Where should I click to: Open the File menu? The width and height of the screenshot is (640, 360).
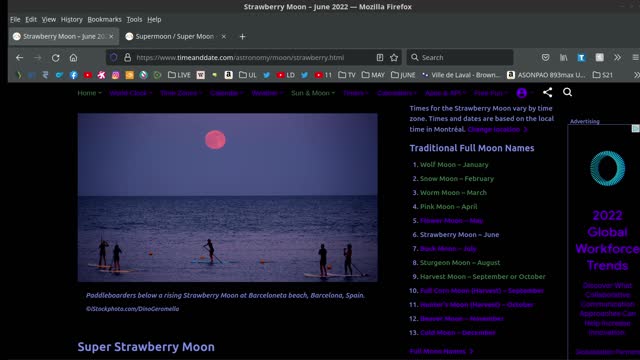(x=15, y=20)
